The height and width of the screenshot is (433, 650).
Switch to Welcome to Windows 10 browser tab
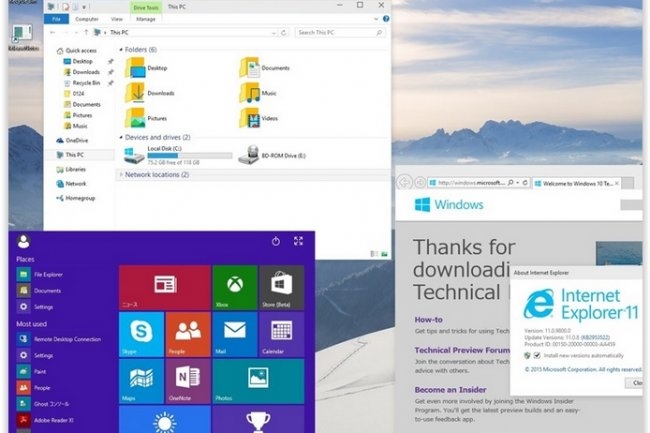(x=577, y=183)
